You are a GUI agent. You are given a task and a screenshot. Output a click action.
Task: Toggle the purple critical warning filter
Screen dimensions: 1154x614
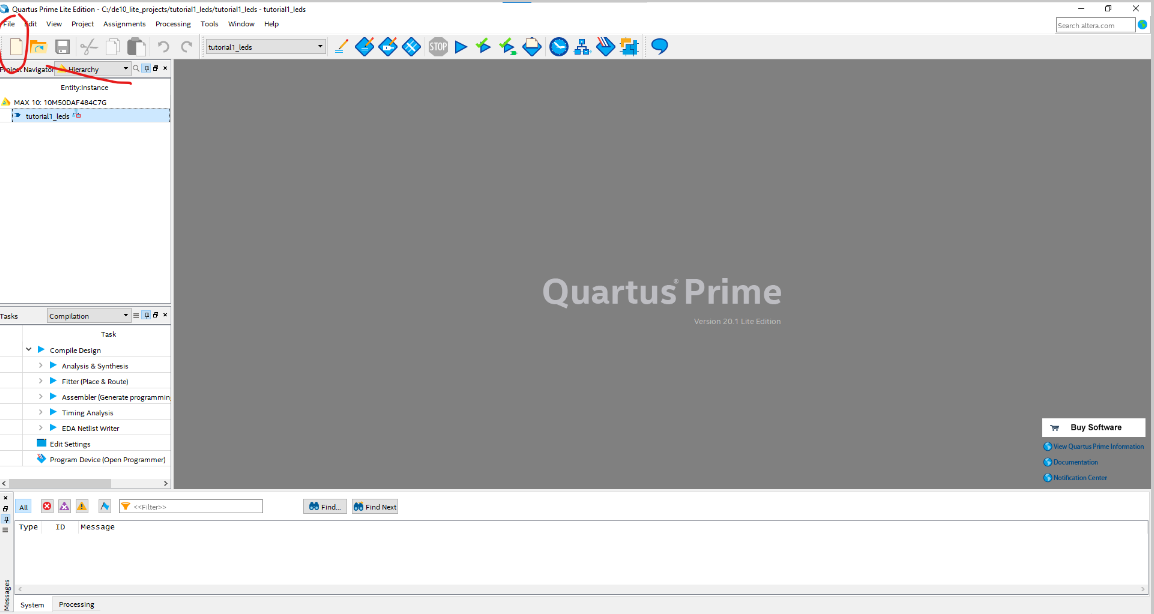coord(65,507)
